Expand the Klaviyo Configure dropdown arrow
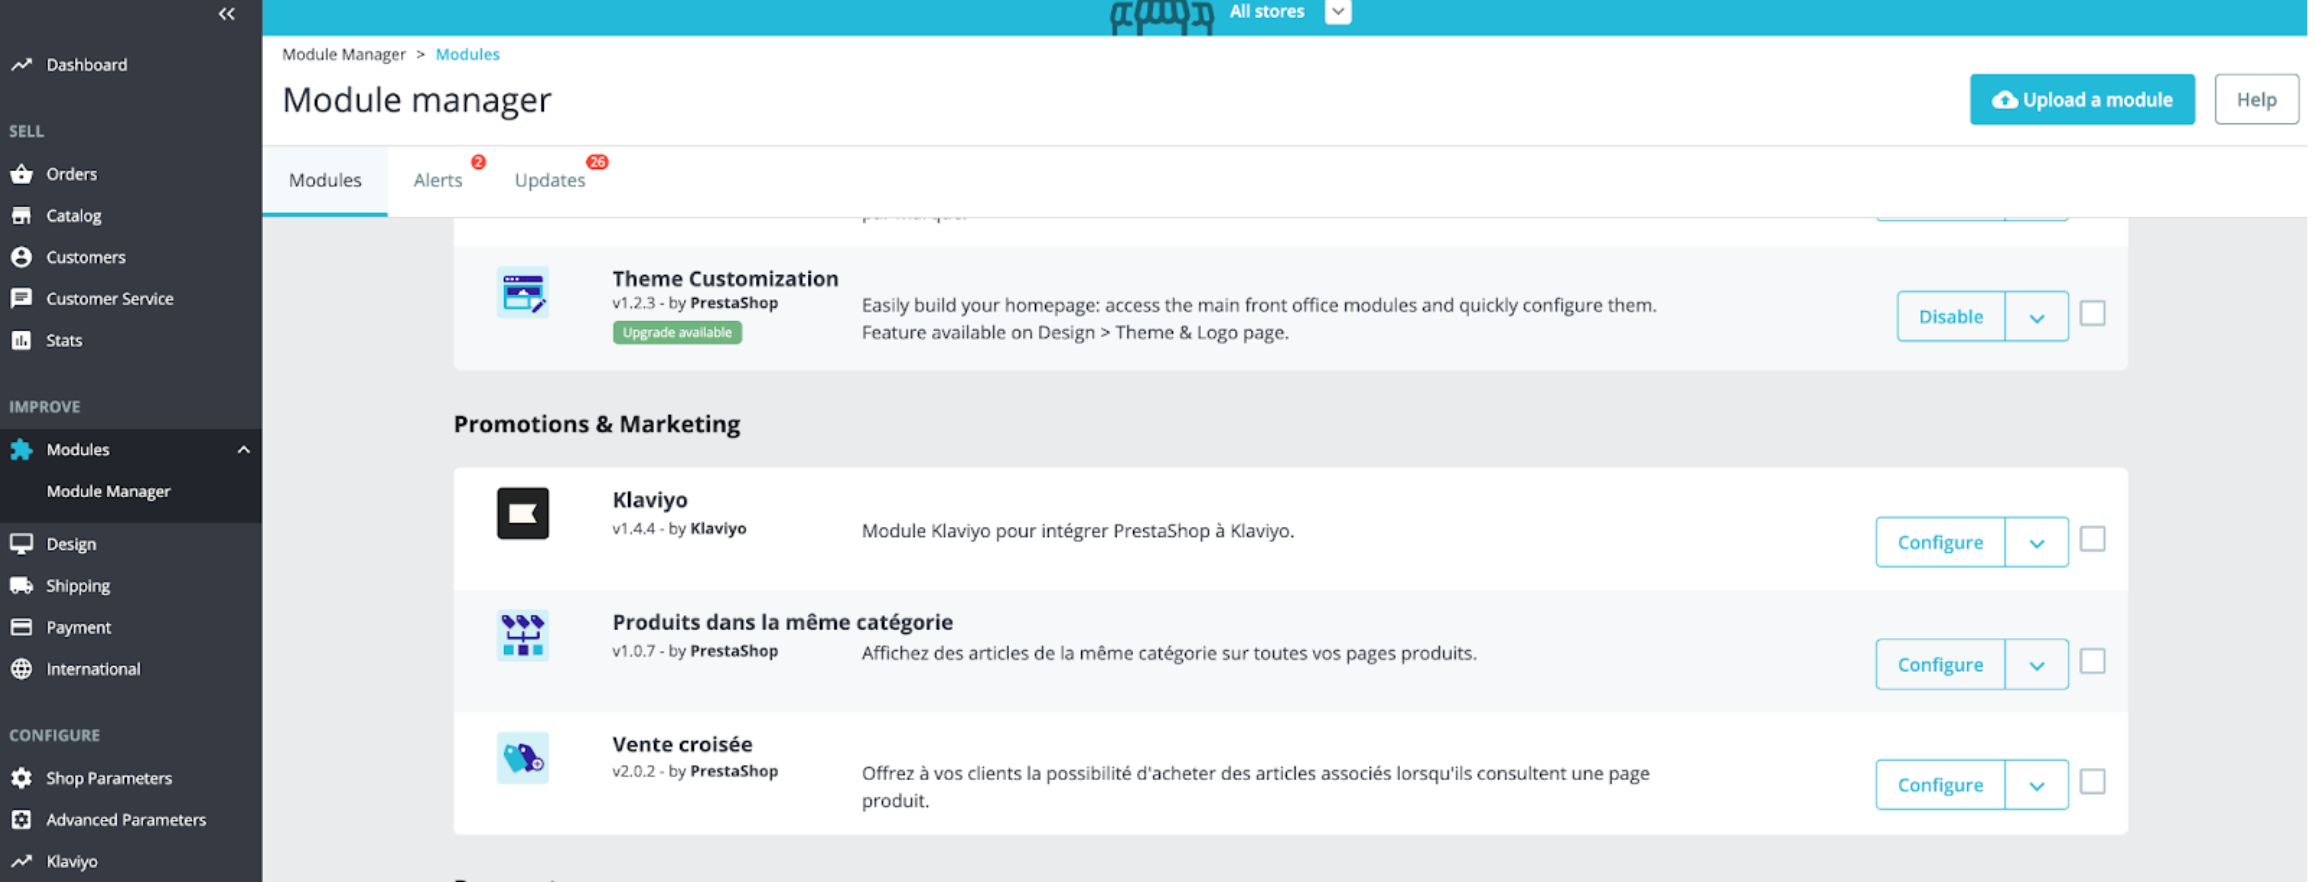Viewport: 2316px width, 882px height. tap(2036, 543)
